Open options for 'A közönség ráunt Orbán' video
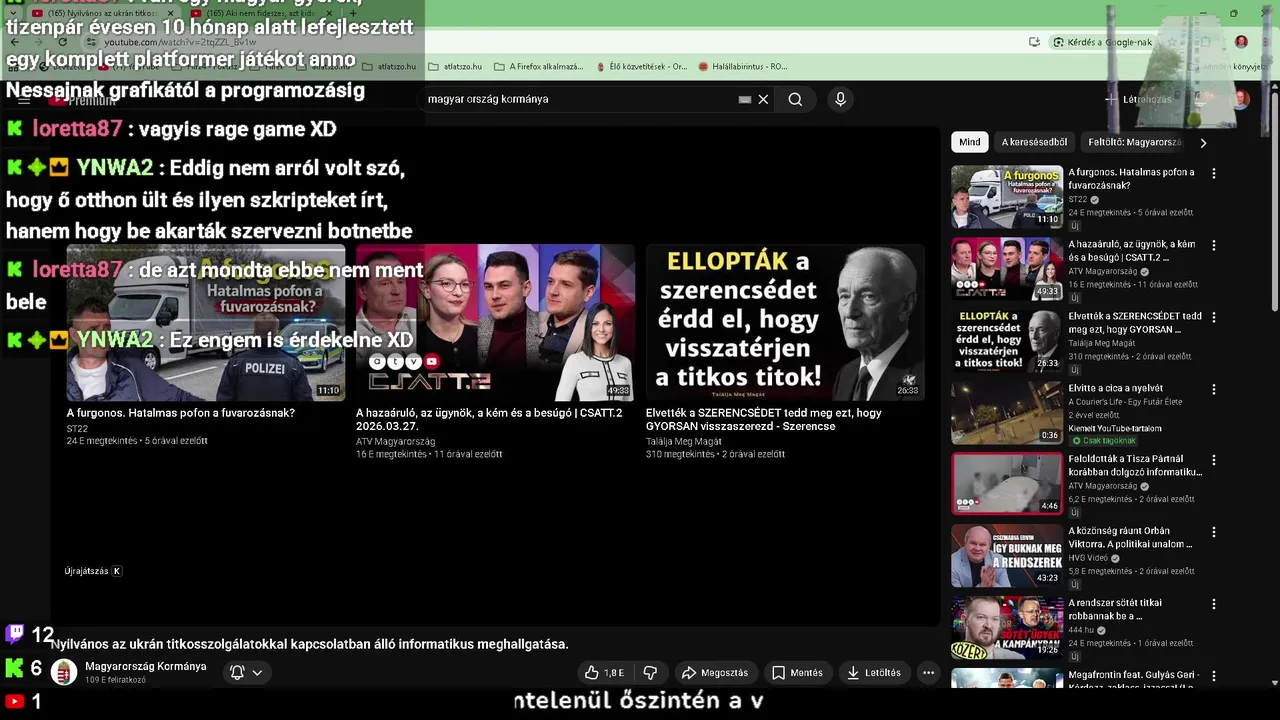1280x720 pixels. 1214,533
